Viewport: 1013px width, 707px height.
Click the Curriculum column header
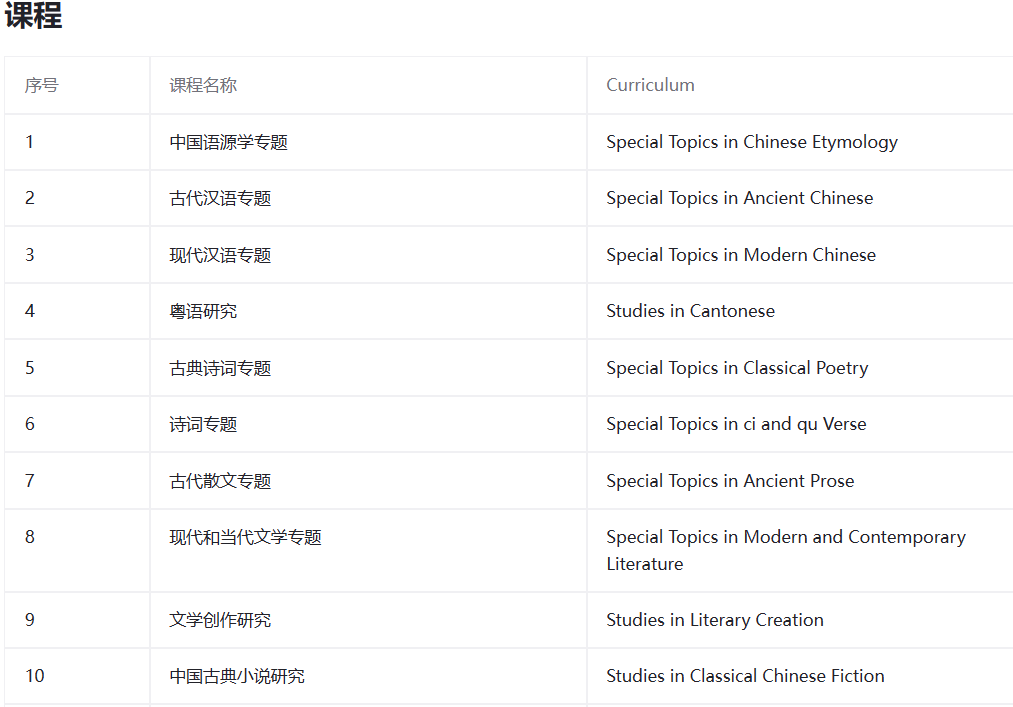pos(650,86)
